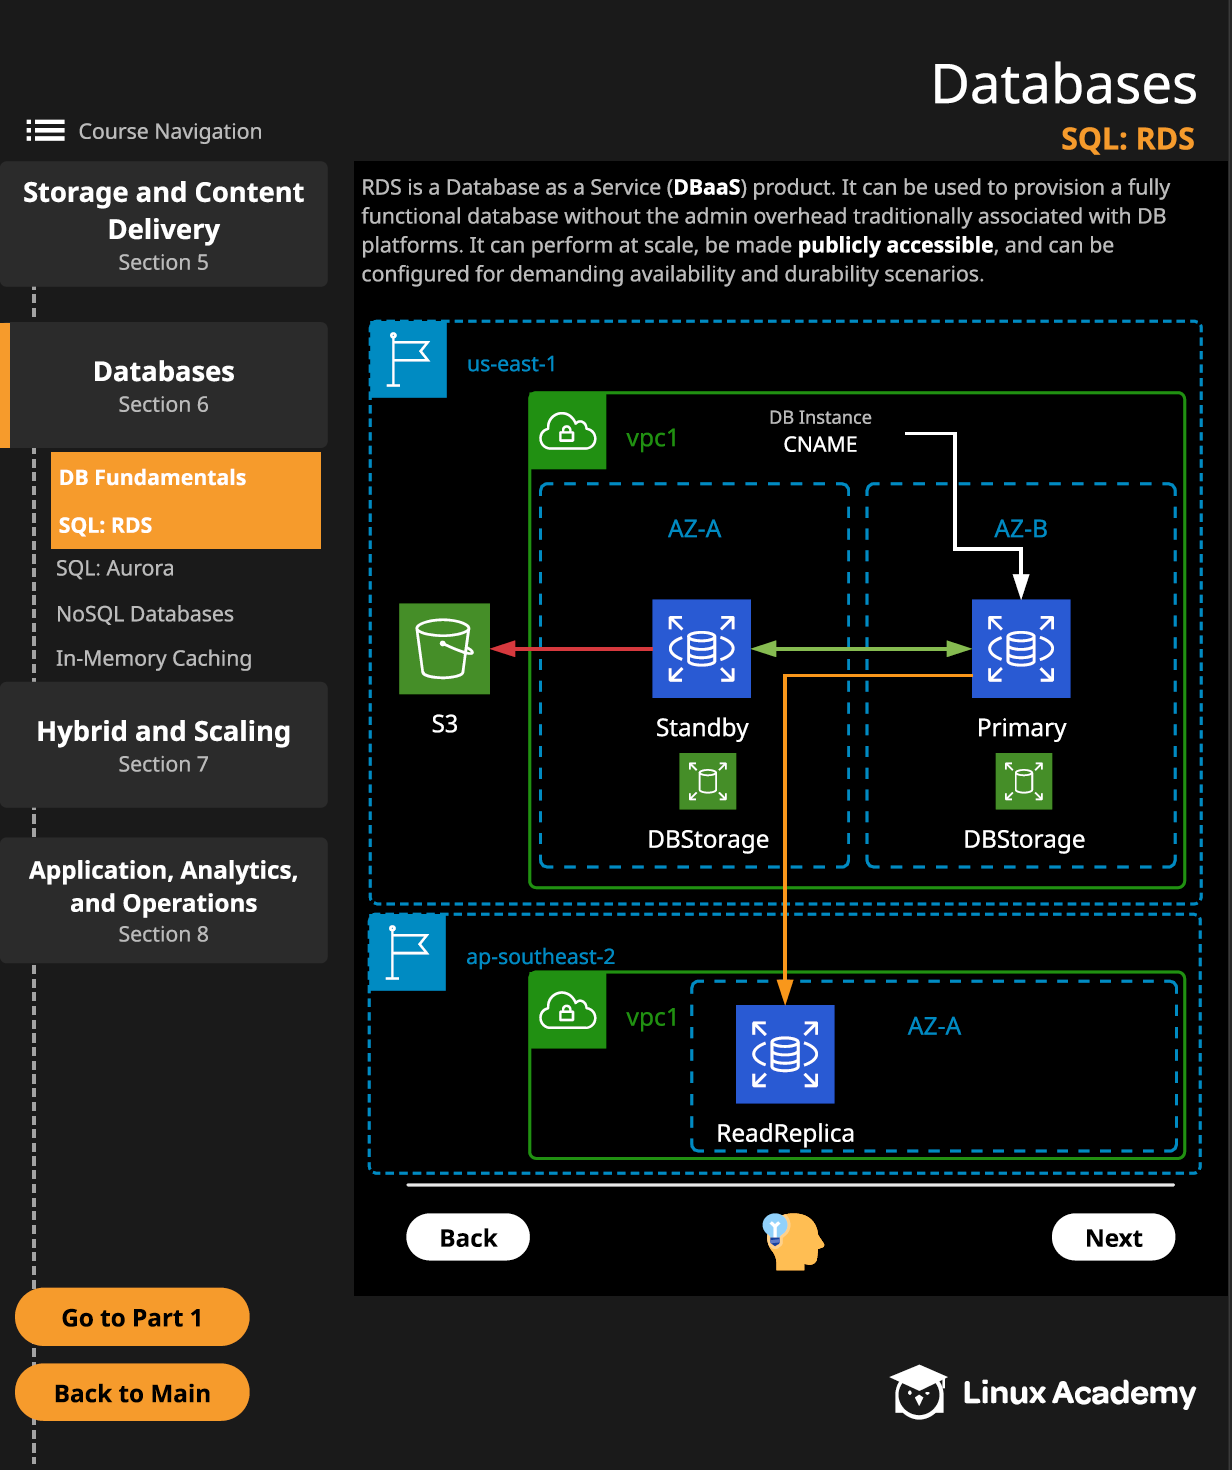Open the In-Memory Caching lesson
The image size is (1232, 1470).
click(x=154, y=658)
